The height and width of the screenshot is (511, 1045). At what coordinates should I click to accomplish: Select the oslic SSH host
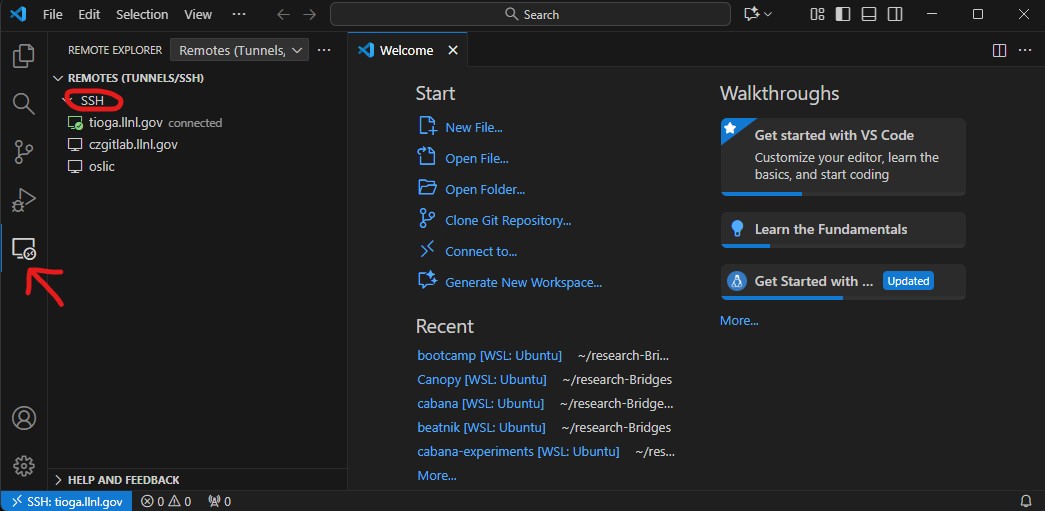(x=198, y=167)
